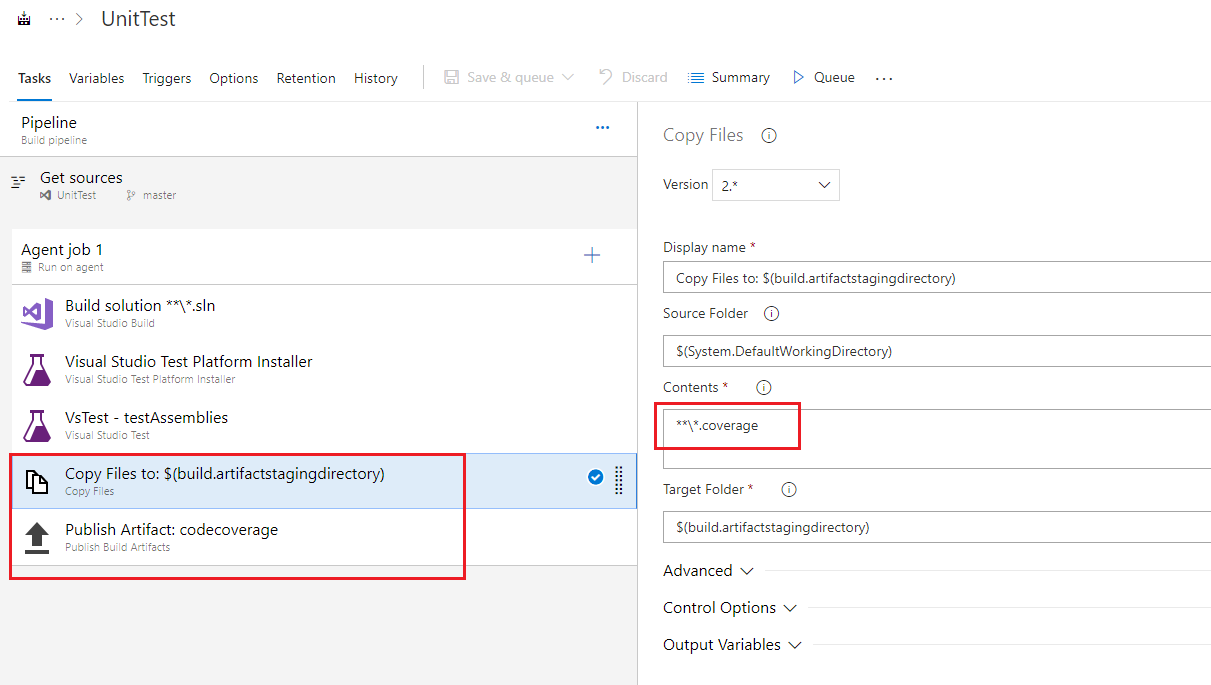Click the Source Folder info icon
Viewport: 1211px width, 685px height.
[x=771, y=314]
